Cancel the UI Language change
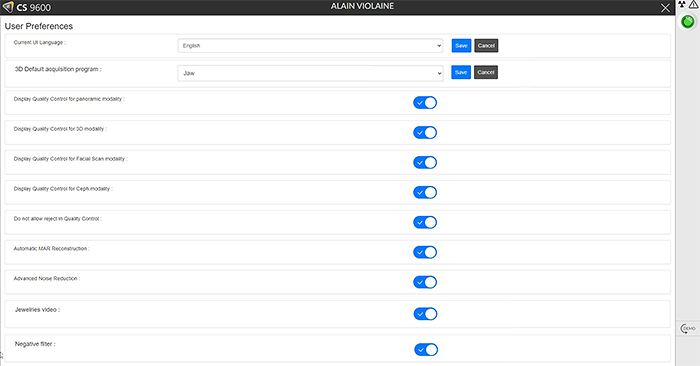This screenshot has width=700, height=366. pos(486,46)
